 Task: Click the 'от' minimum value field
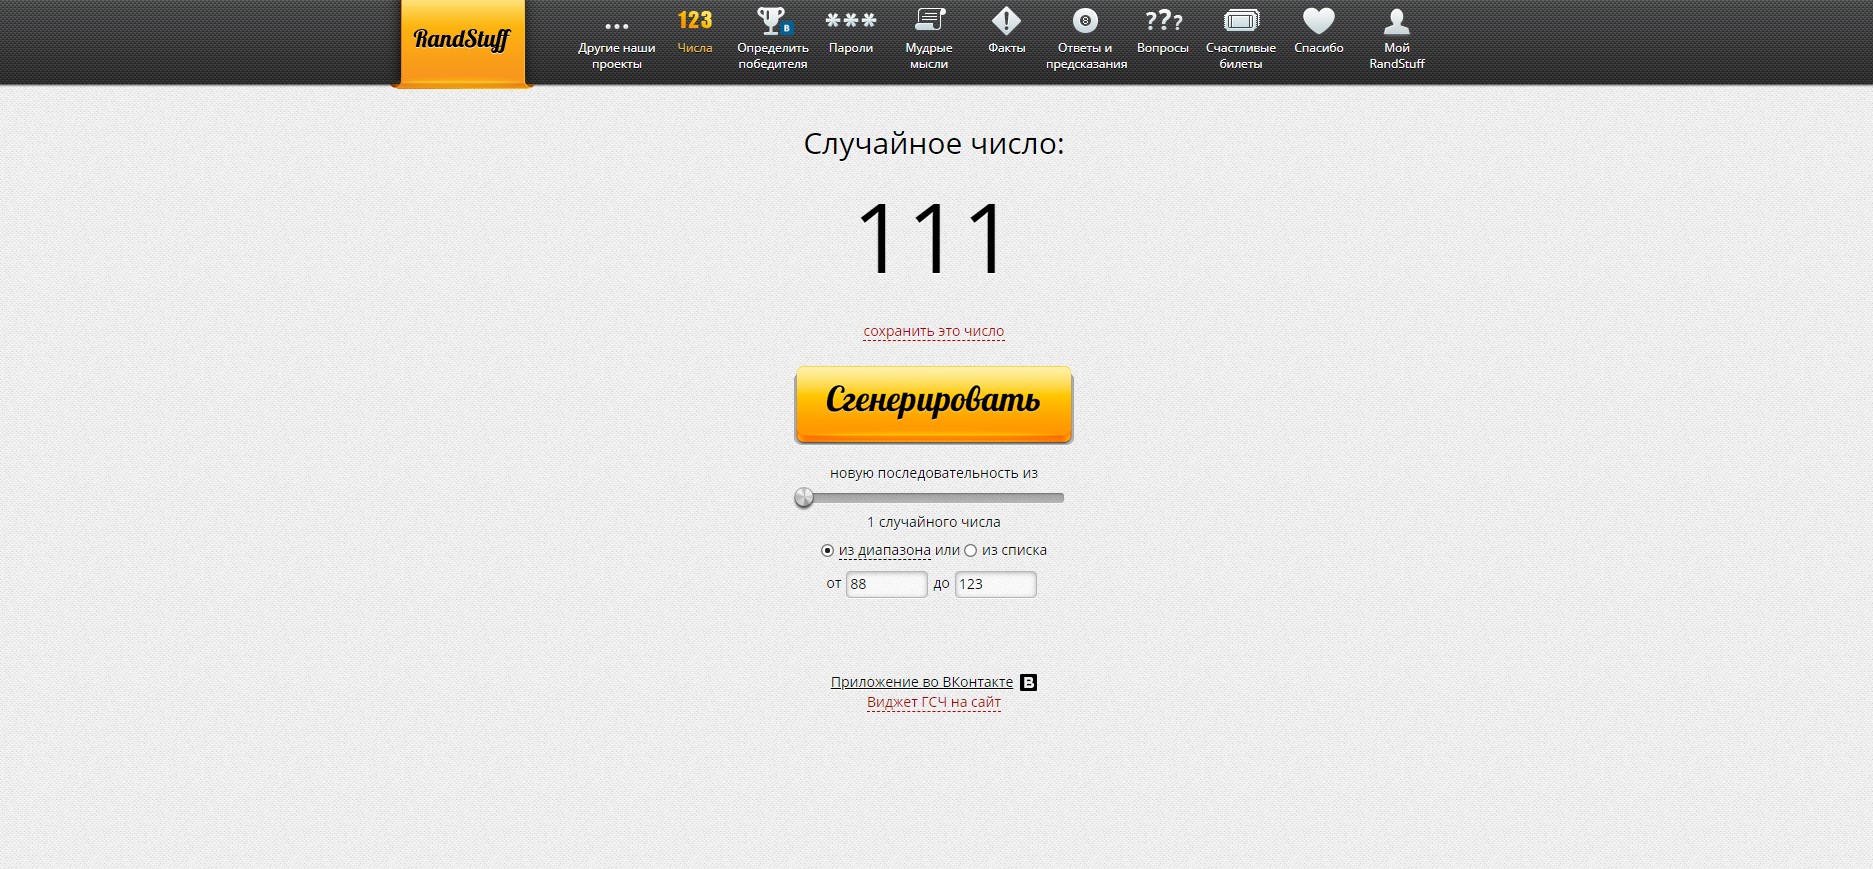click(886, 584)
